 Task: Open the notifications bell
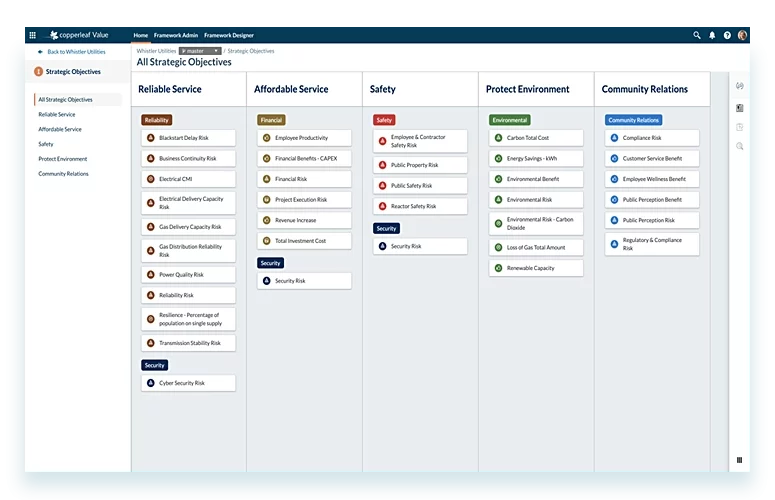coord(712,35)
